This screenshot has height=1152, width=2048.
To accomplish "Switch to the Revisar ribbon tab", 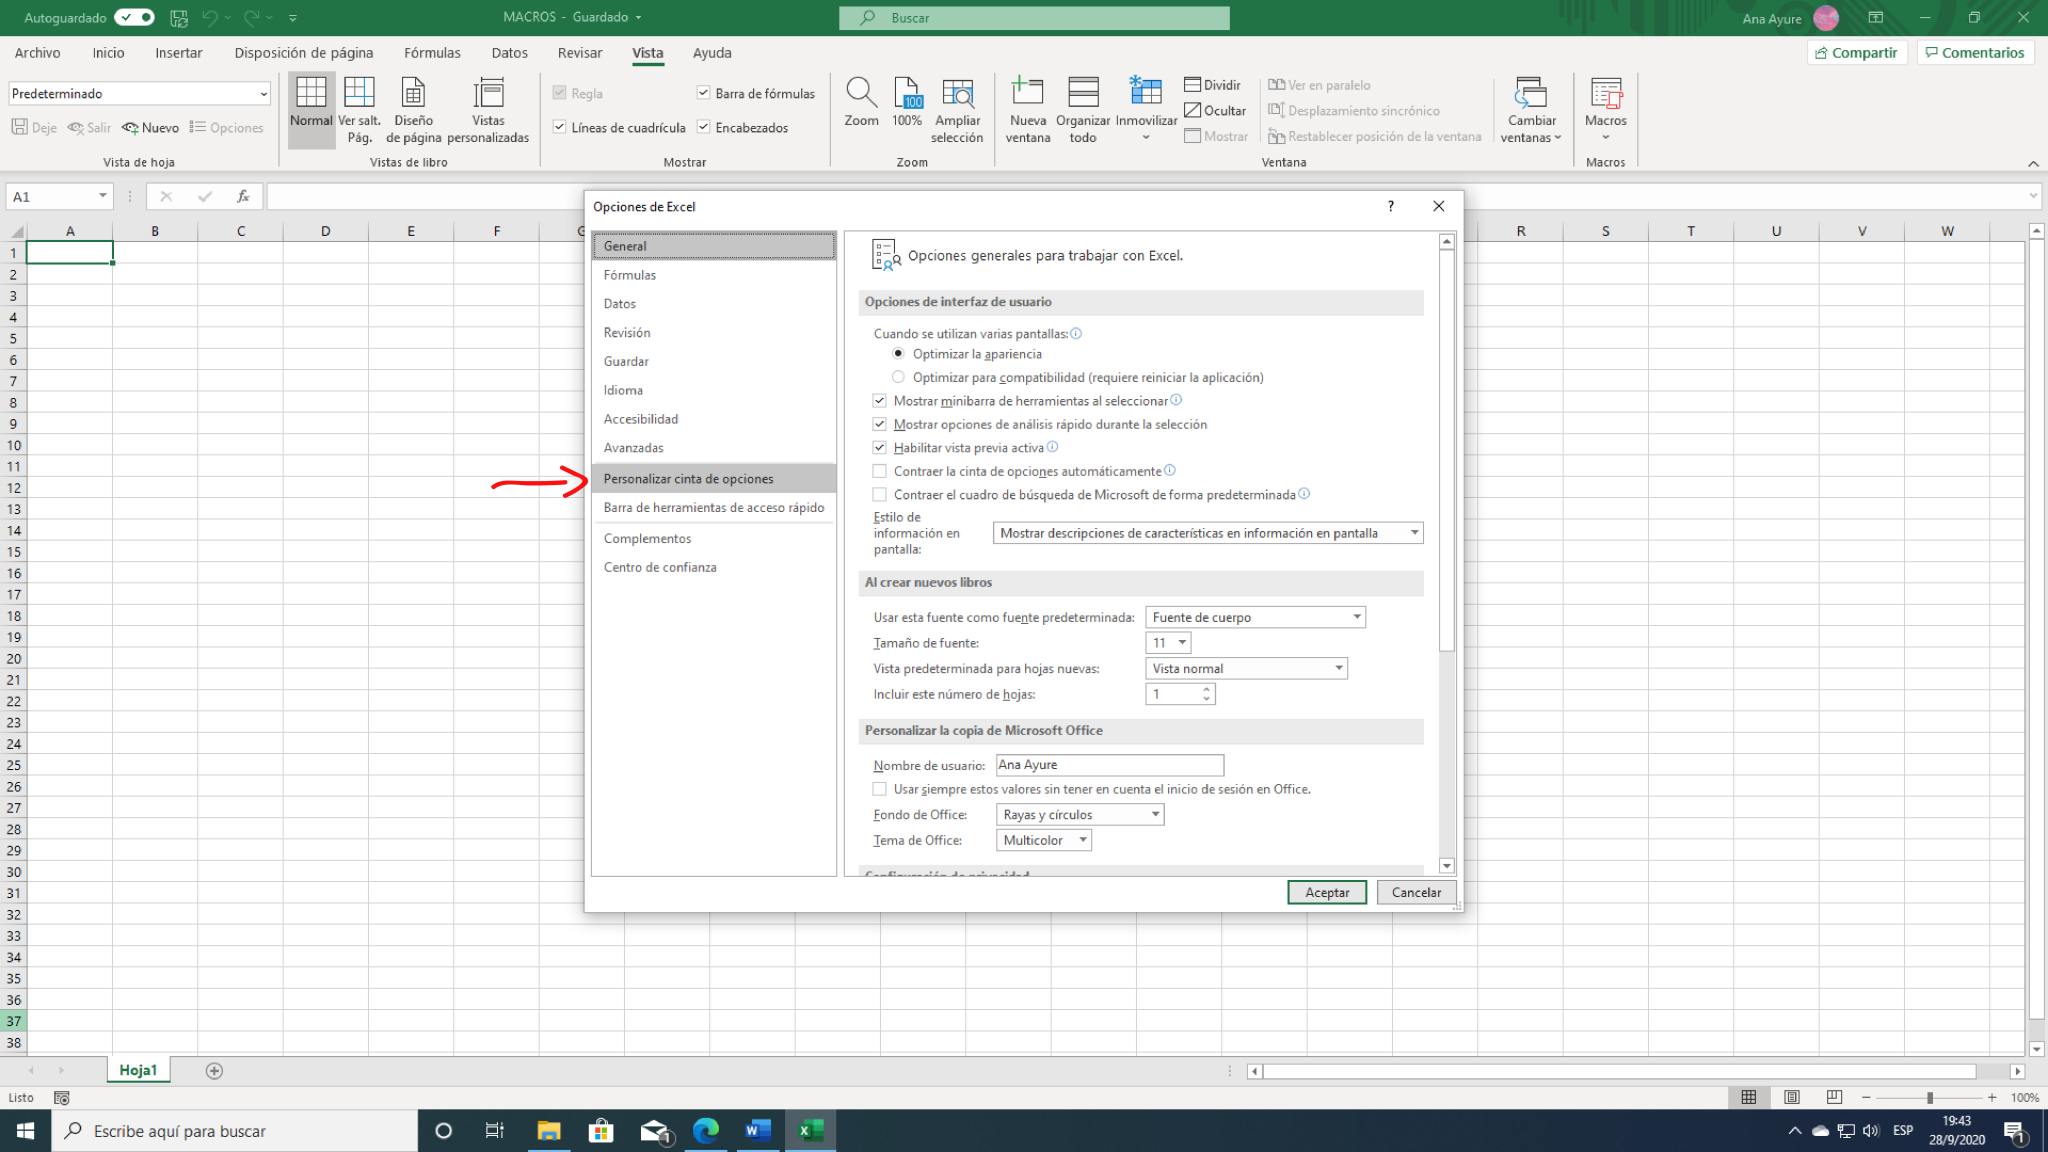I will coord(580,52).
